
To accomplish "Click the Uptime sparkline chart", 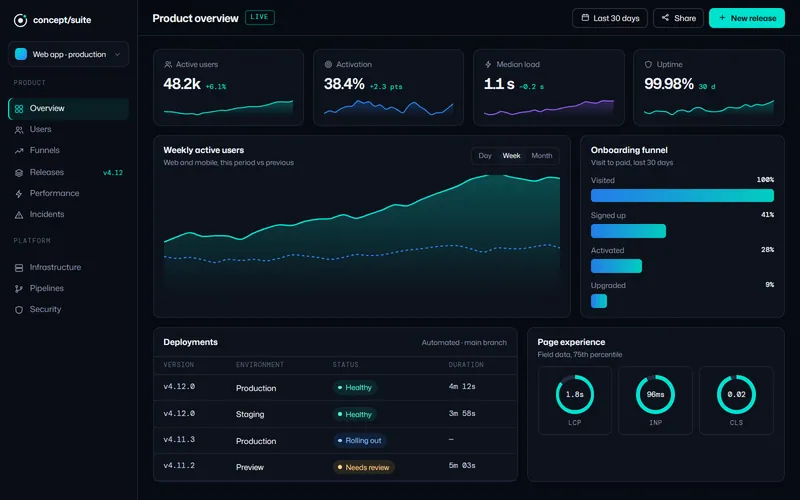I will tap(709, 108).
